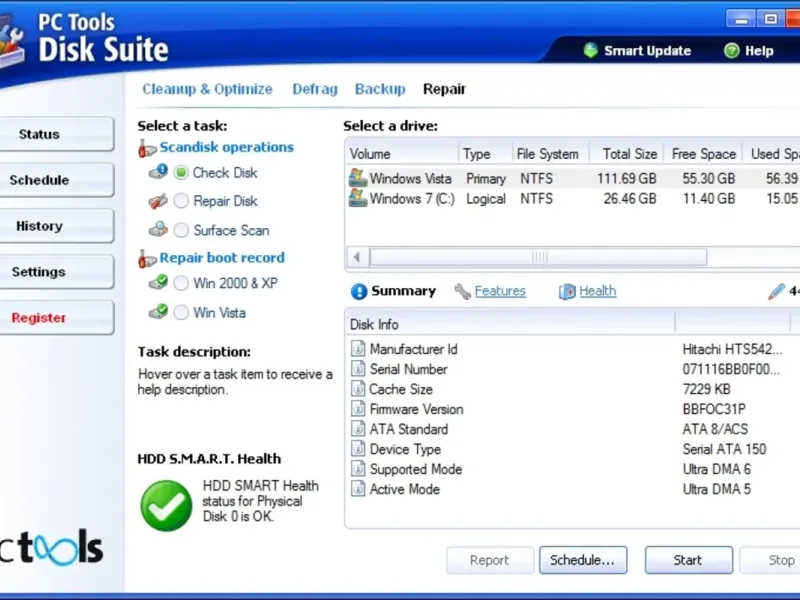The height and width of the screenshot is (600, 800).
Task: Click the Disk Info column header
Action: click(511, 324)
